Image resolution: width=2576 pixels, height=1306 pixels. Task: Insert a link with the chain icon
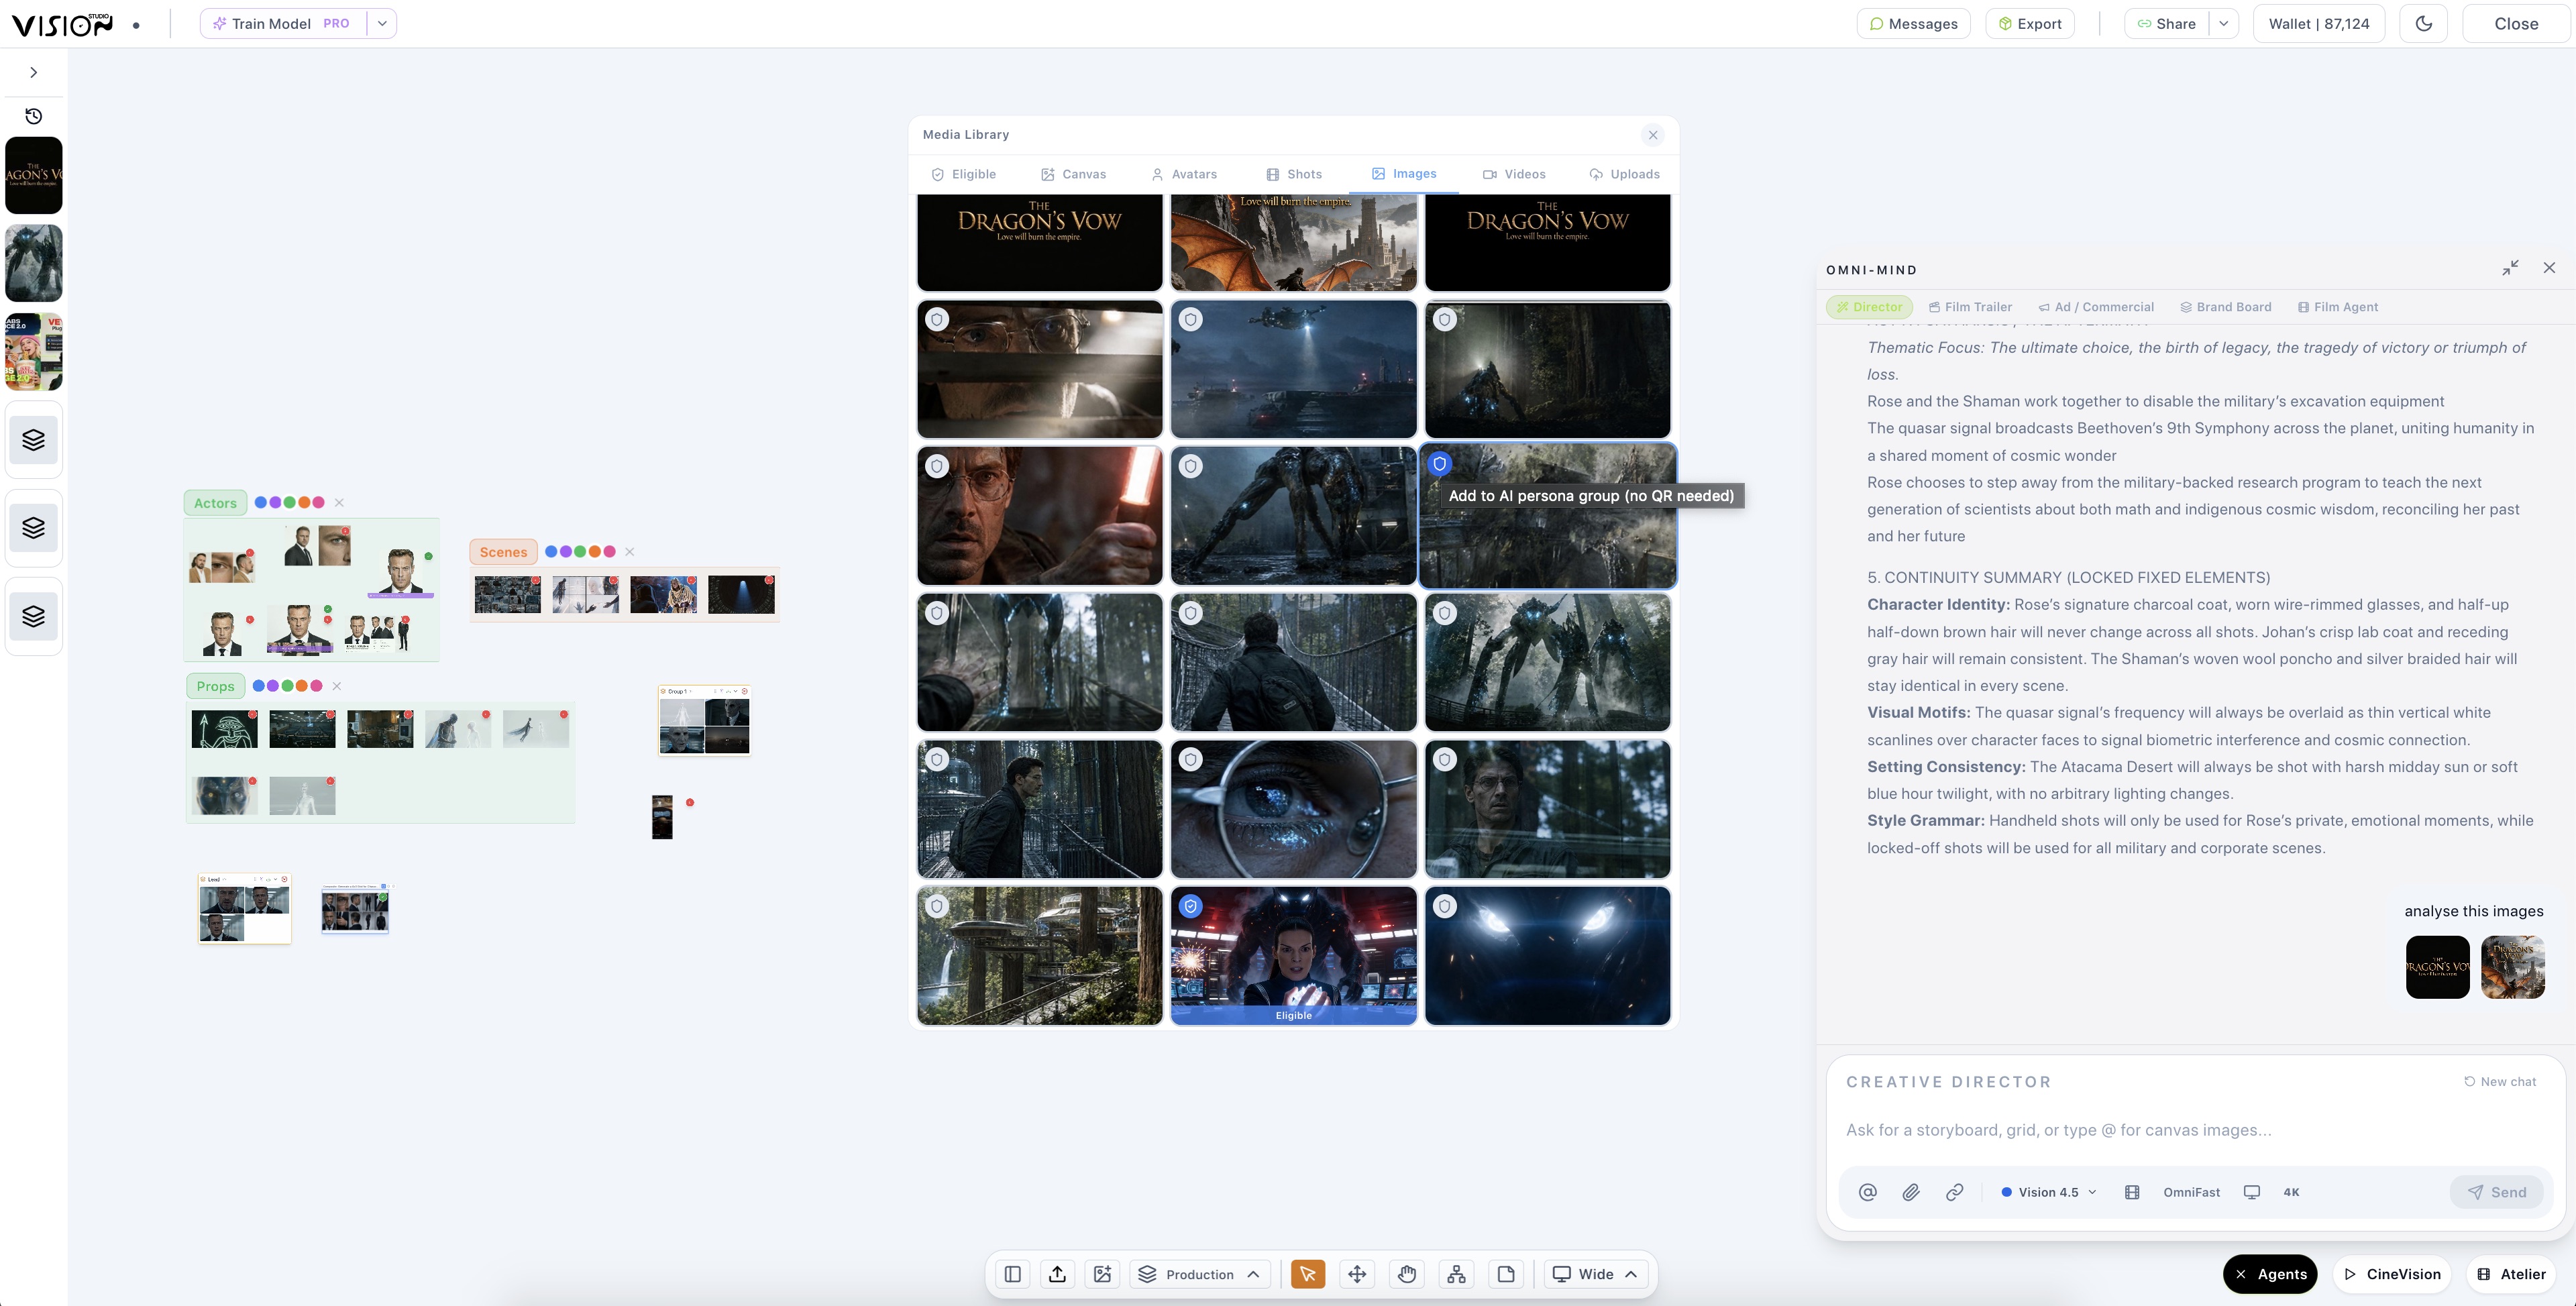[1954, 1192]
